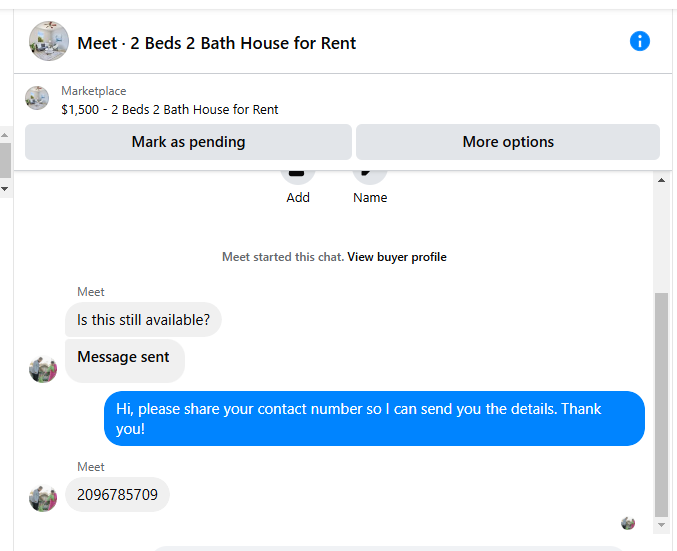Click Mark as pending button
The image size is (677, 551).
pos(188,142)
